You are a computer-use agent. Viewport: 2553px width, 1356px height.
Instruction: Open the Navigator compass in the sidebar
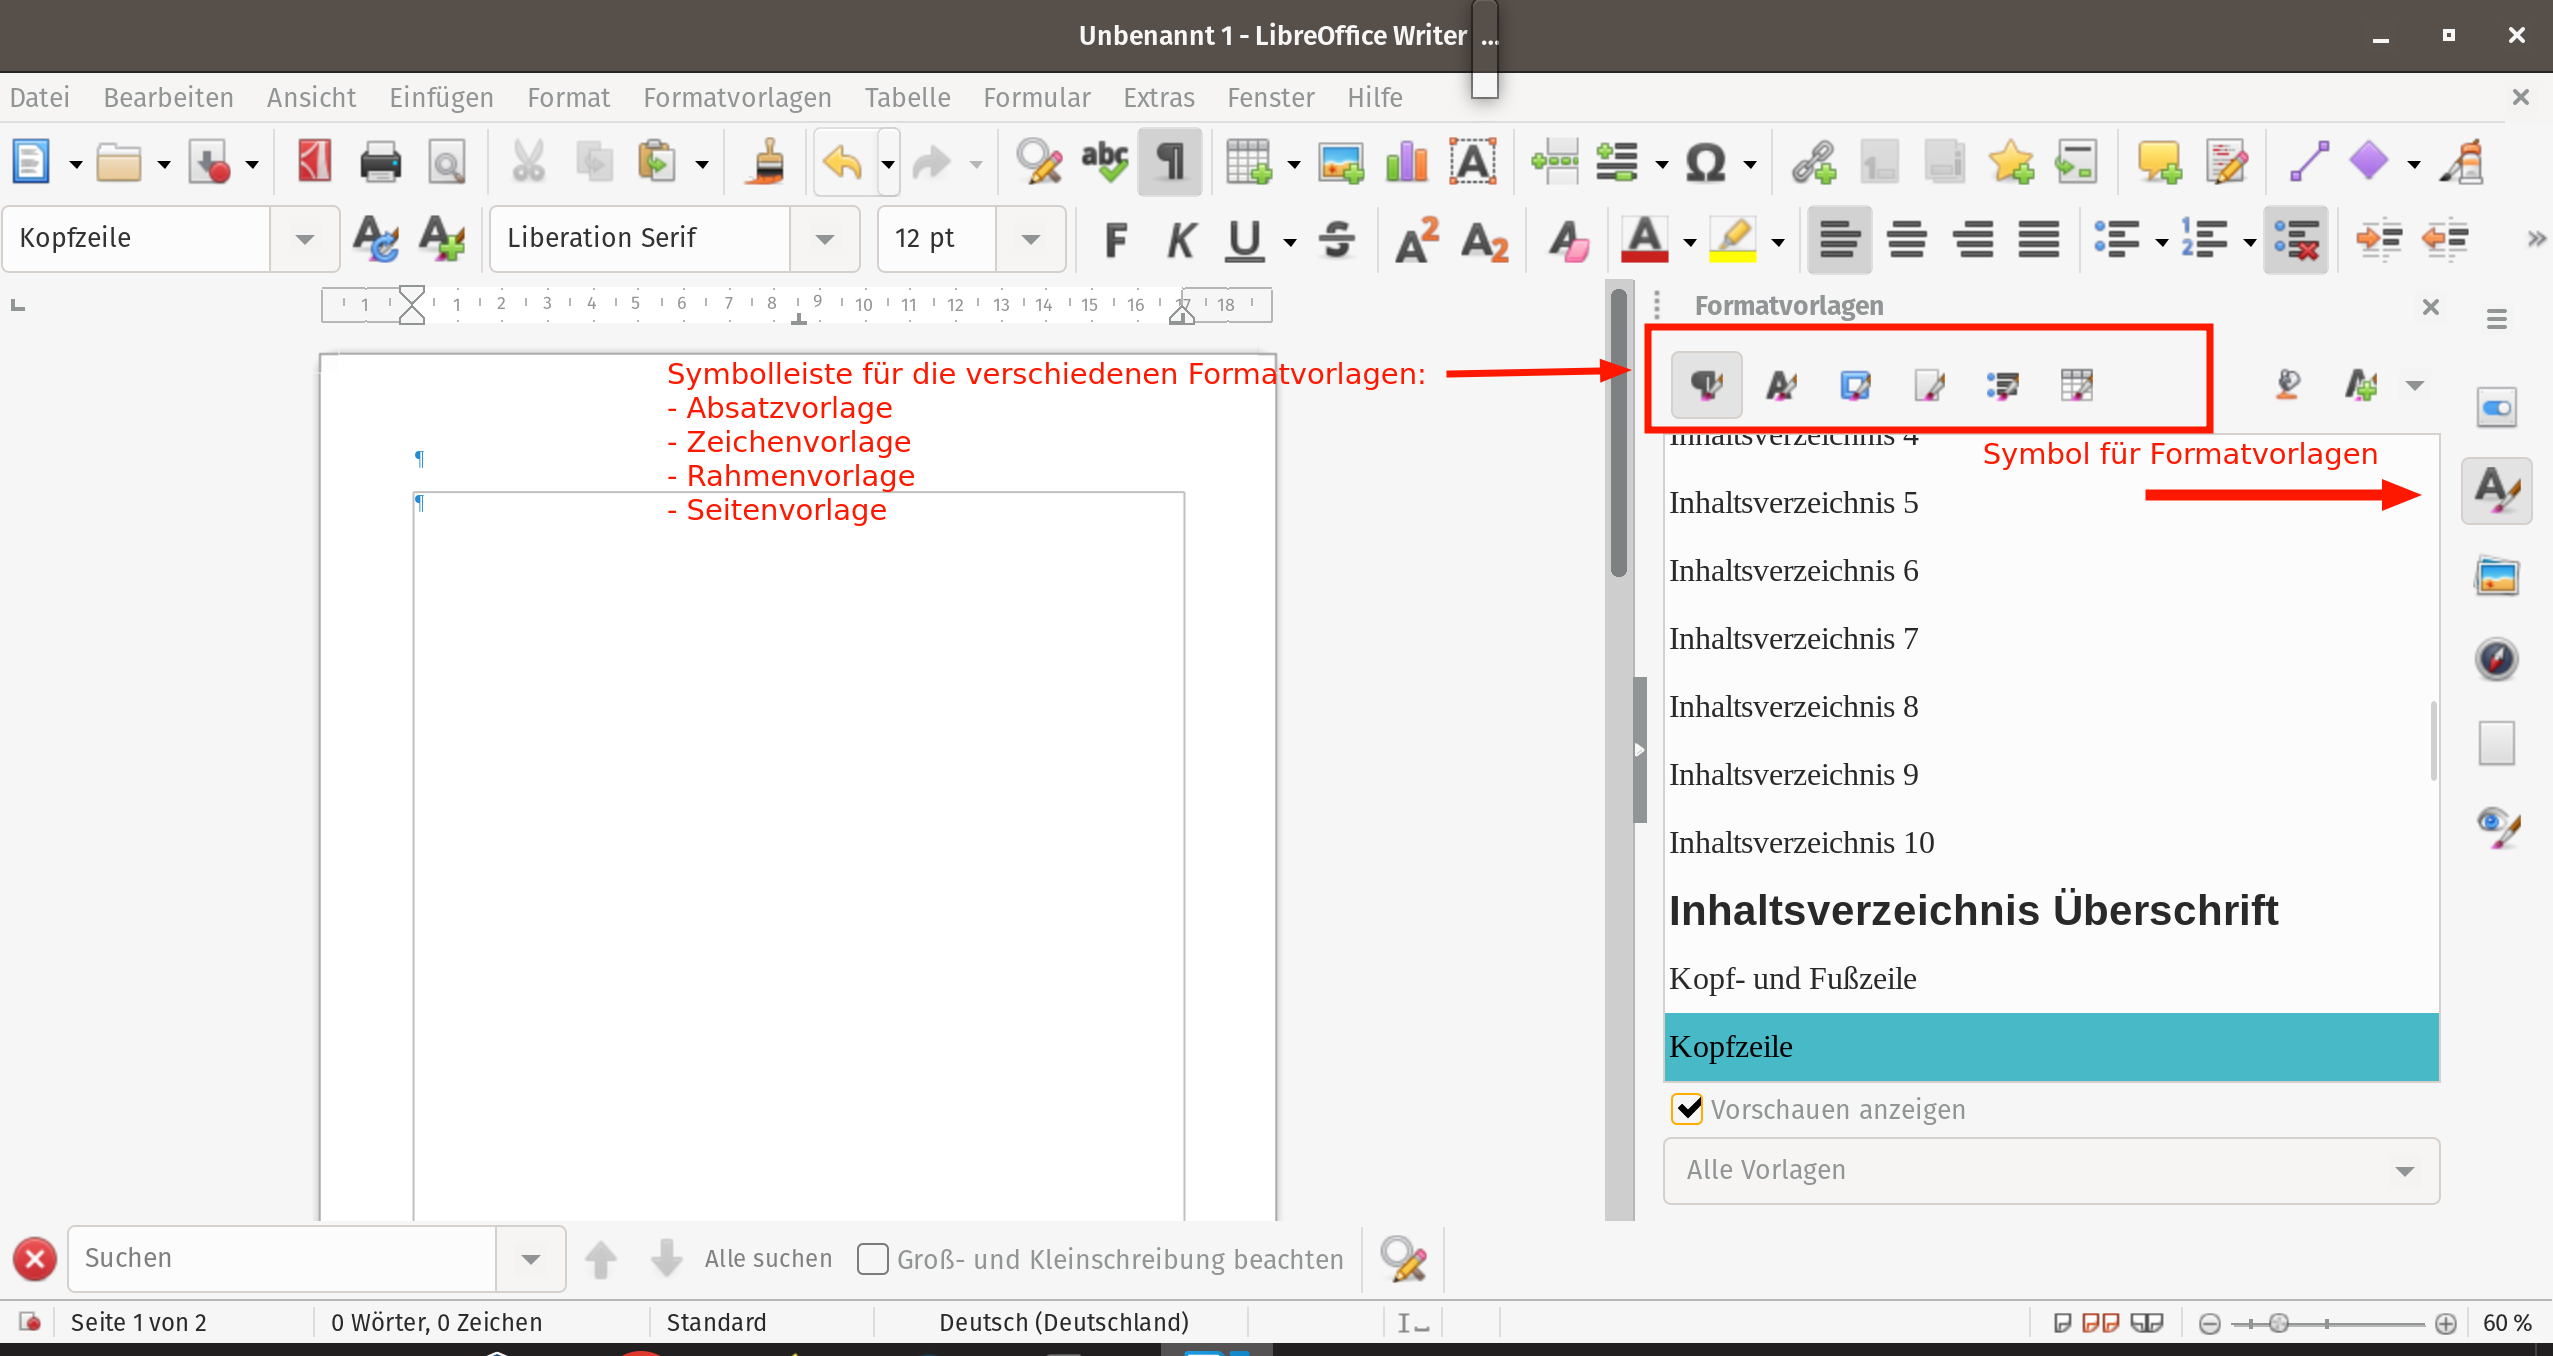2497,660
